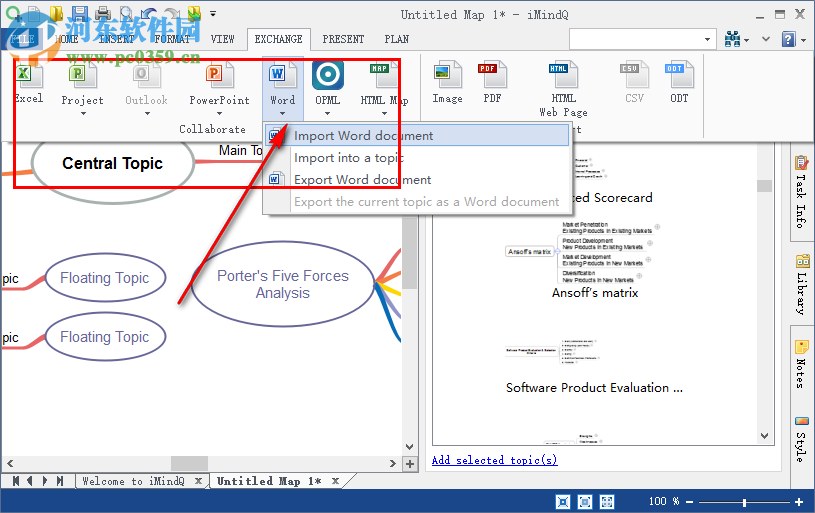Open the Task Info side panel
This screenshot has width=815, height=513.
tap(801, 192)
